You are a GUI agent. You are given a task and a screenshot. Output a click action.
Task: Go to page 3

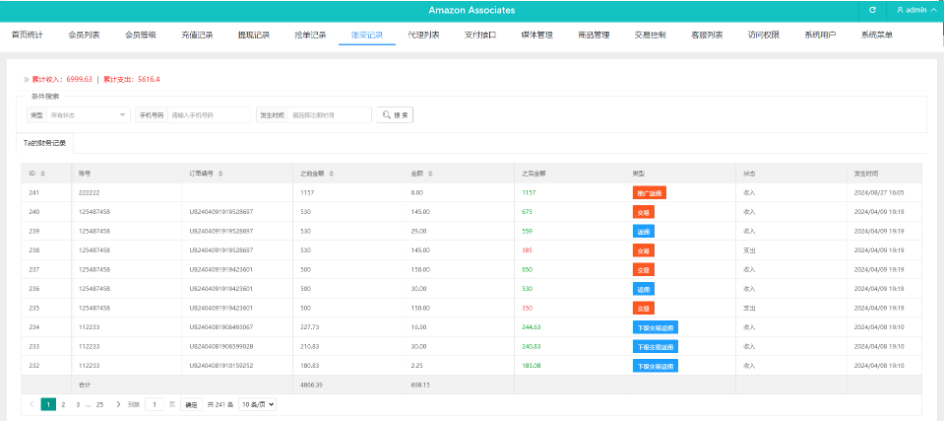pos(78,404)
